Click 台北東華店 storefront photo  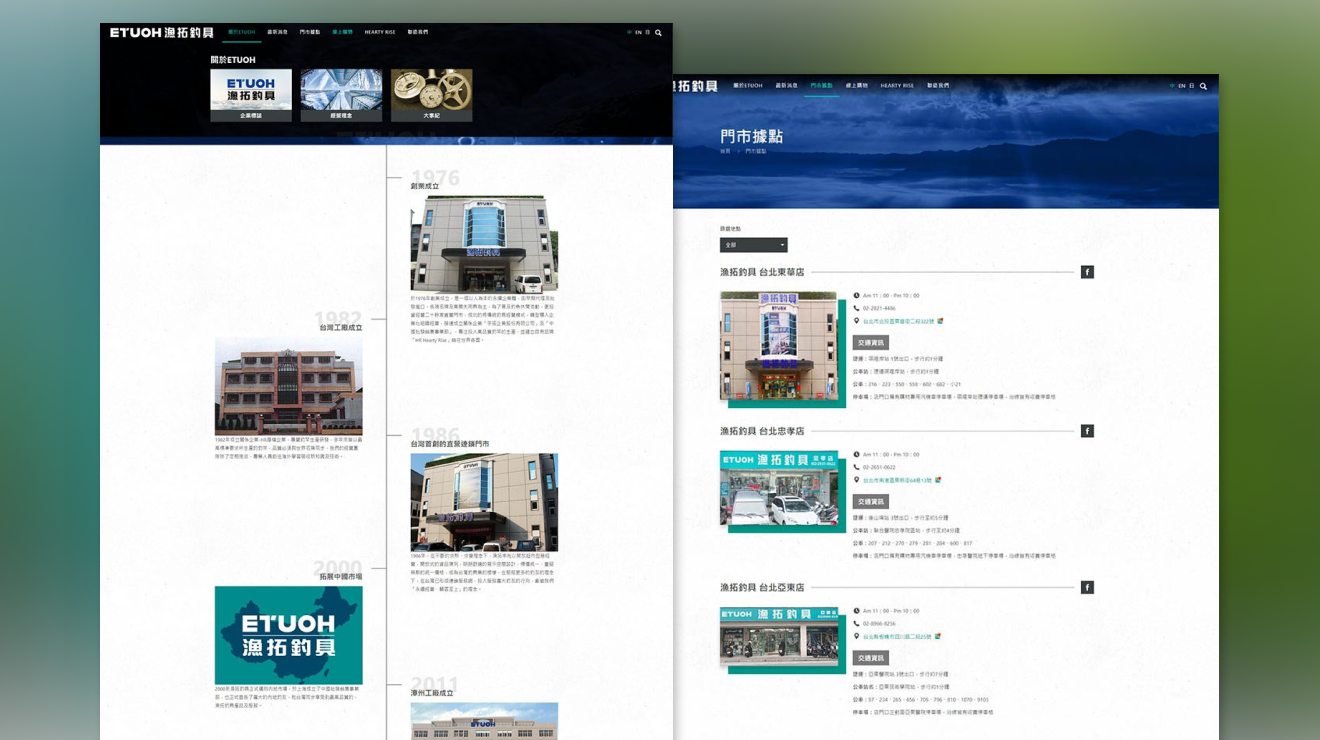click(x=779, y=346)
